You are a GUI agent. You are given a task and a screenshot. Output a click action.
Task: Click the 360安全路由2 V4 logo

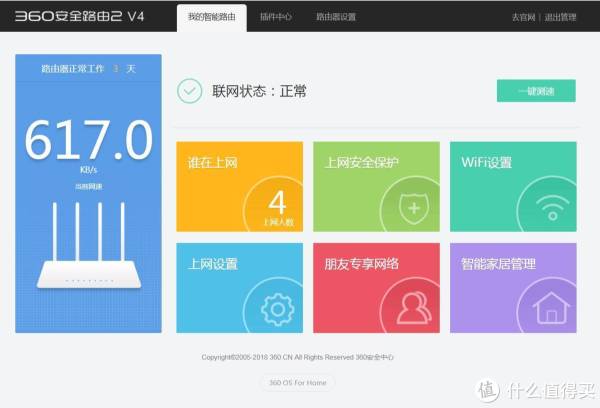[x=79, y=16]
